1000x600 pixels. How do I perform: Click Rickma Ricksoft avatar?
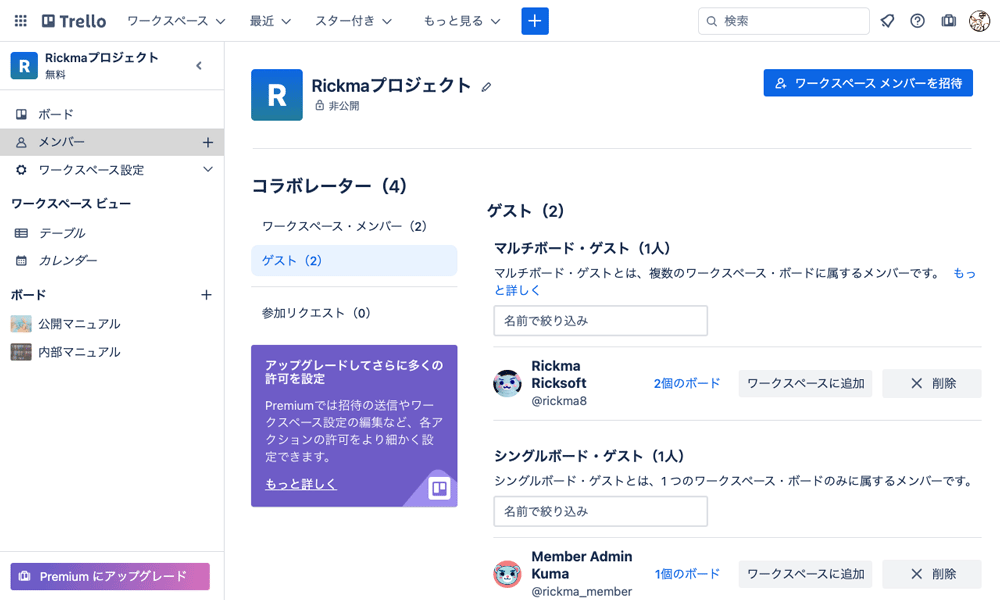[508, 383]
